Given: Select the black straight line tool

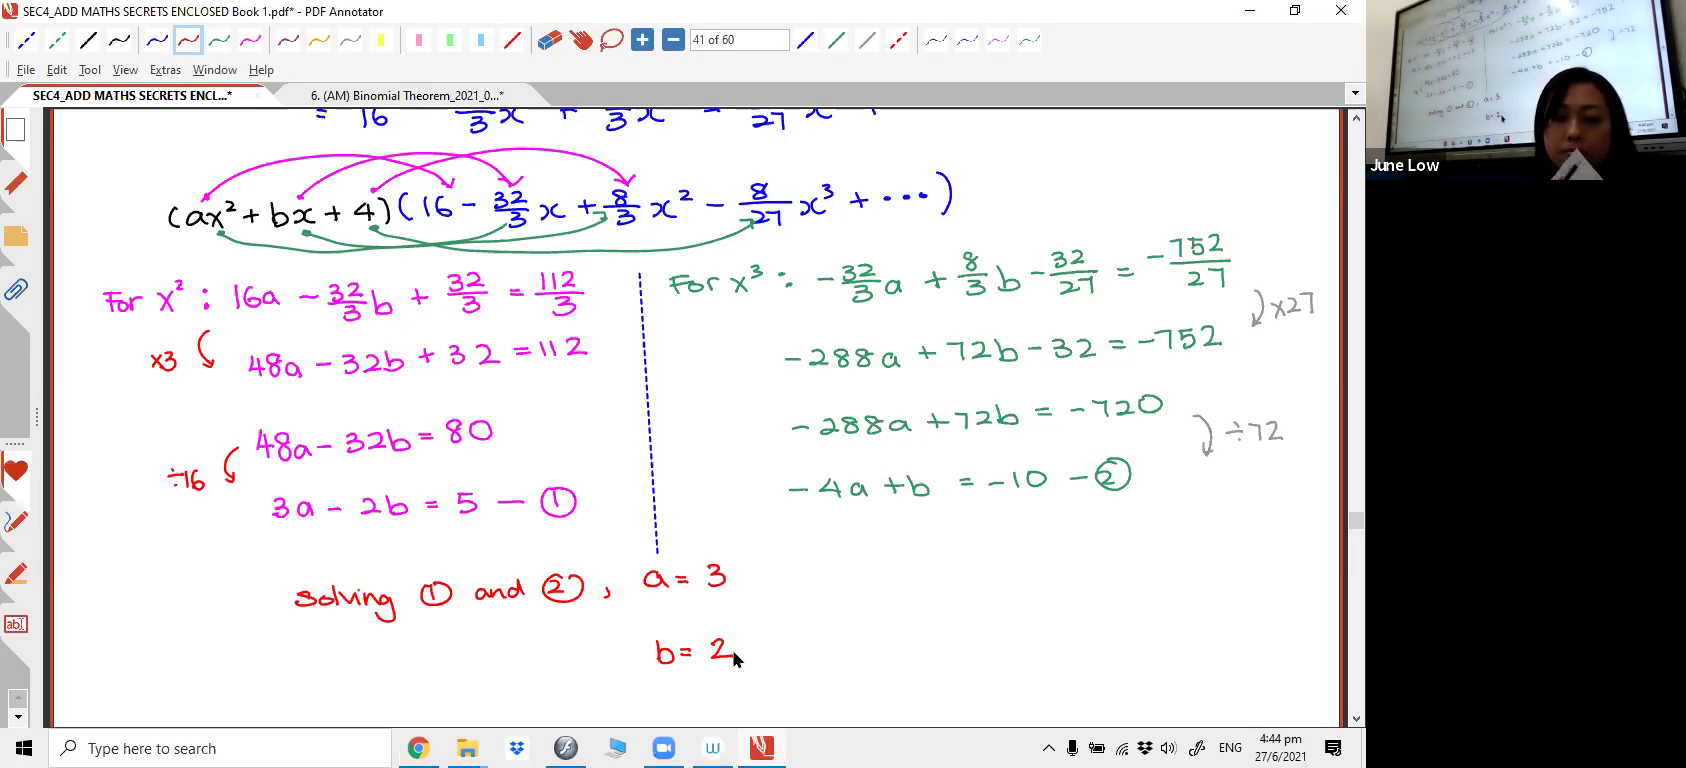Looking at the screenshot, I should point(89,41).
